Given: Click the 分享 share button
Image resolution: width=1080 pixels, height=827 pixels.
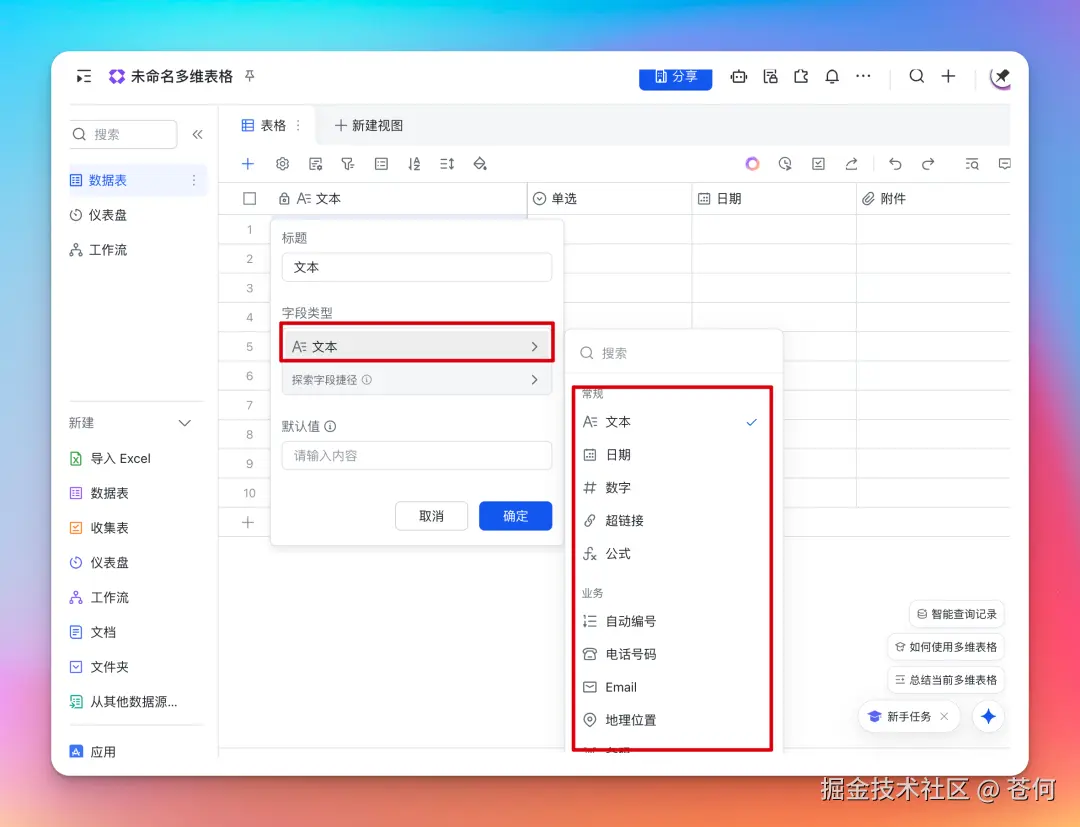Looking at the screenshot, I should pos(675,76).
